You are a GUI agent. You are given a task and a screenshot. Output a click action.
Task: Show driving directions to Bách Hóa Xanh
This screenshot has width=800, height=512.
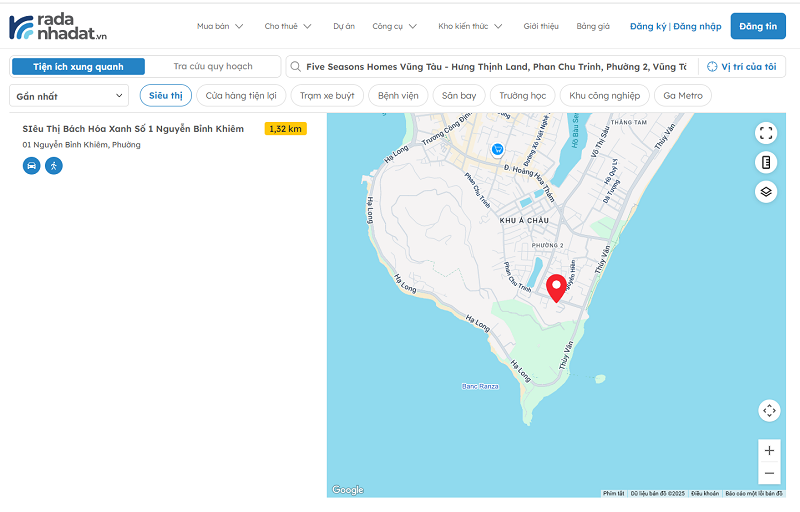pos(31,165)
